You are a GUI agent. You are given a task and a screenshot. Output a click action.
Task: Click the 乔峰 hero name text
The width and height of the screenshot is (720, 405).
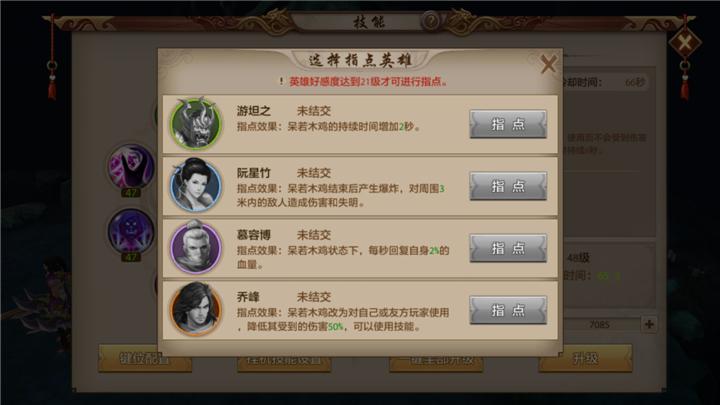[248, 297]
